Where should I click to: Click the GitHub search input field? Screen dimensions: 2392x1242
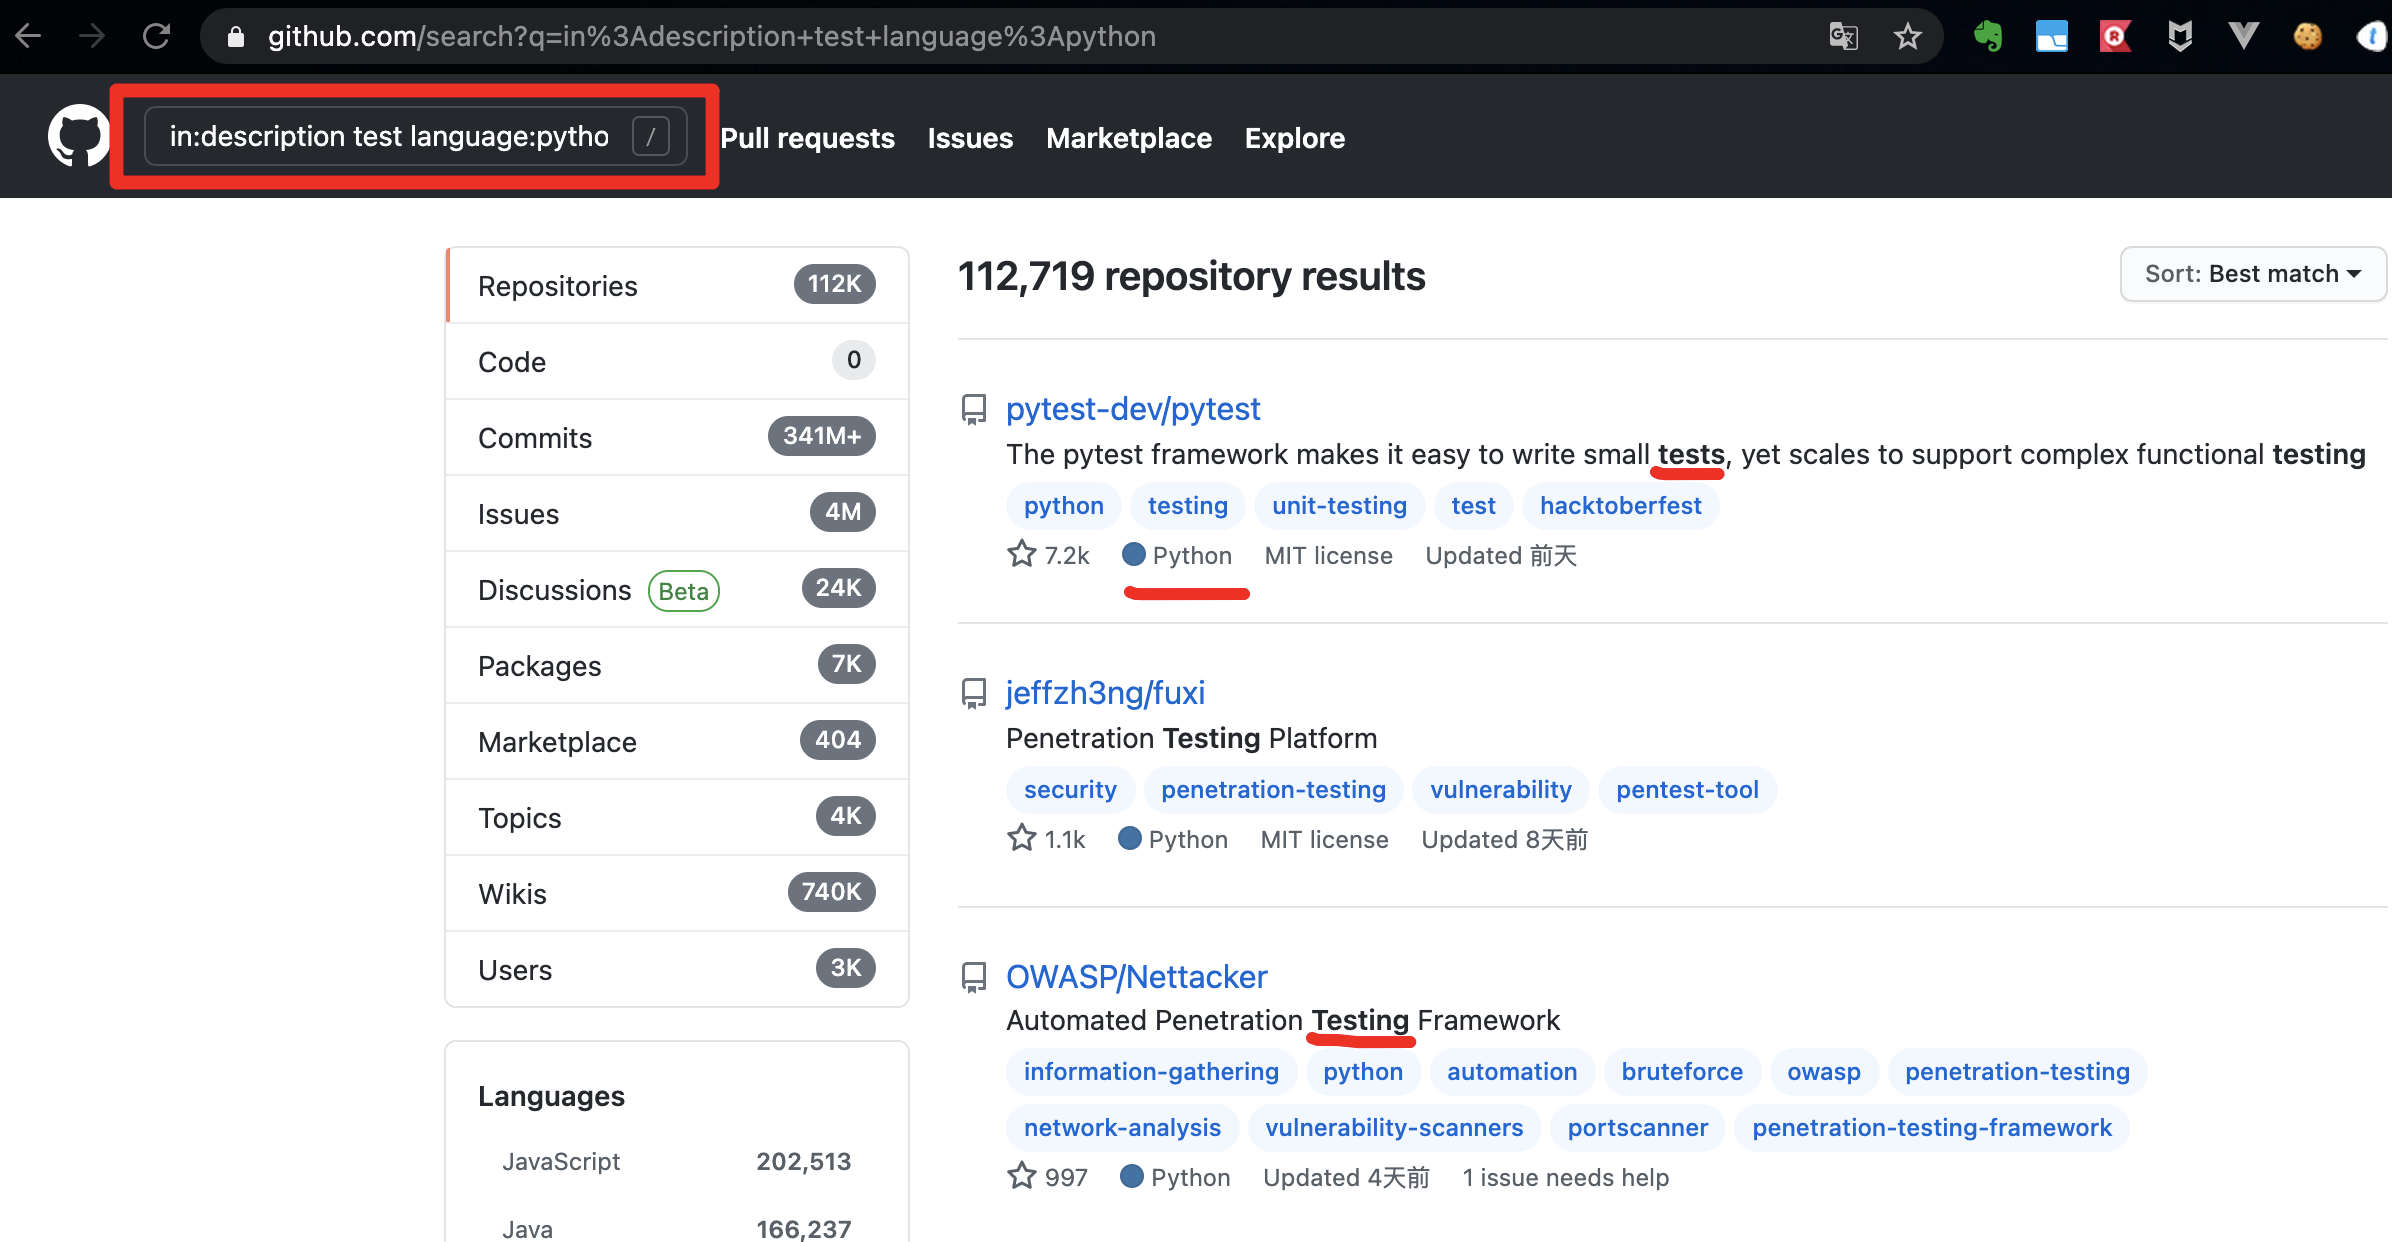click(x=390, y=136)
